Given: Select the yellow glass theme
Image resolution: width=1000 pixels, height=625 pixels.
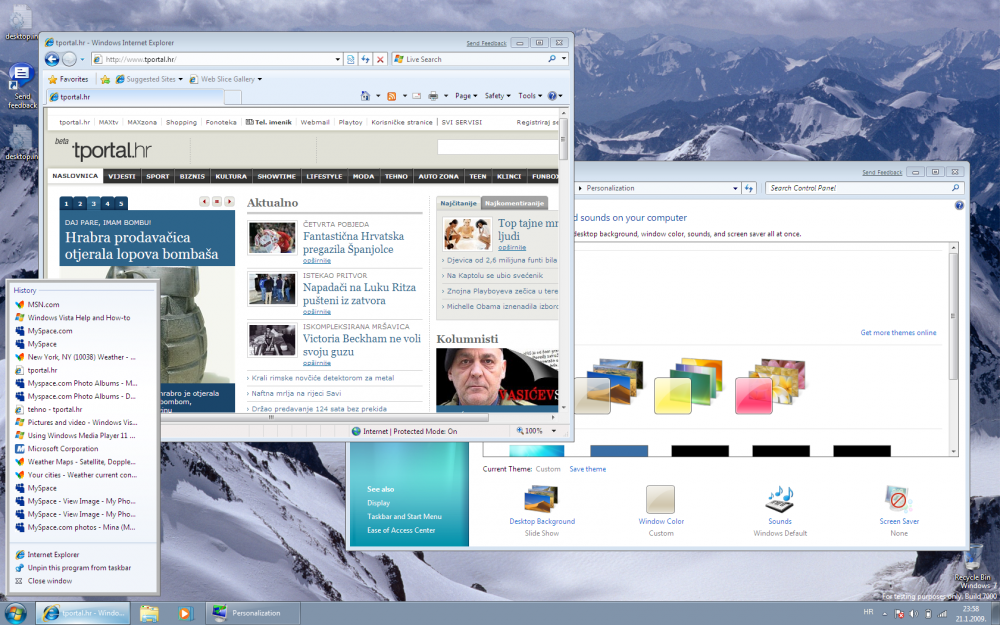Looking at the screenshot, I should pyautogui.click(x=689, y=386).
